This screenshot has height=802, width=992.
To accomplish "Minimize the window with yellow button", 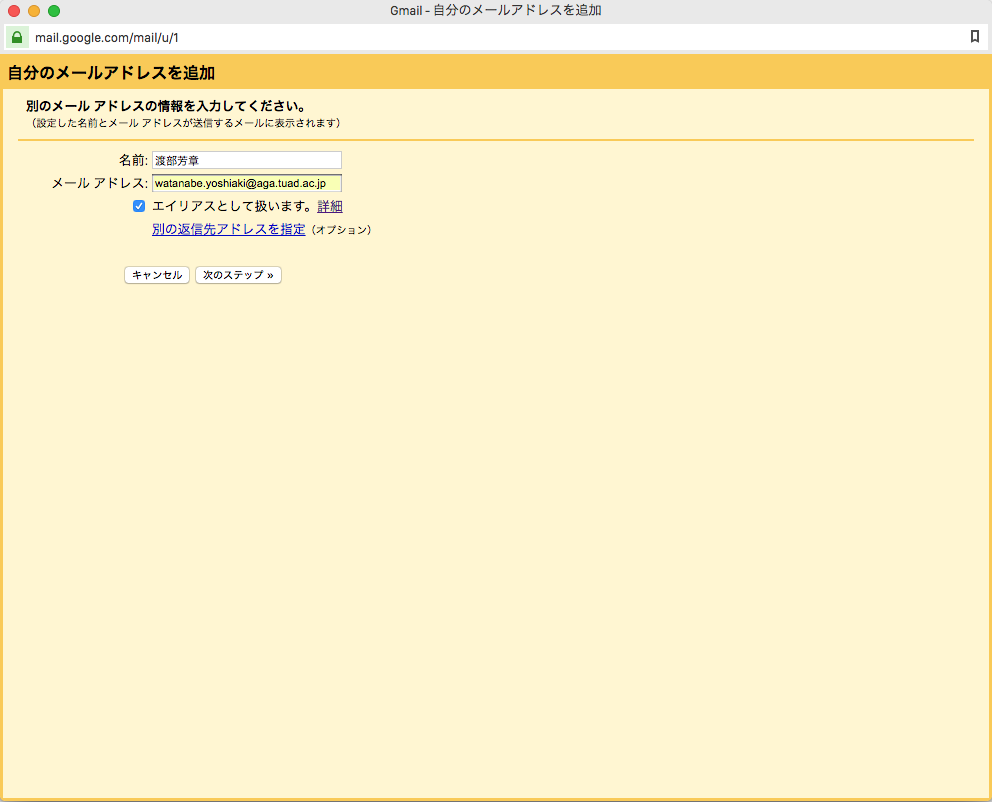I will pyautogui.click(x=34, y=11).
